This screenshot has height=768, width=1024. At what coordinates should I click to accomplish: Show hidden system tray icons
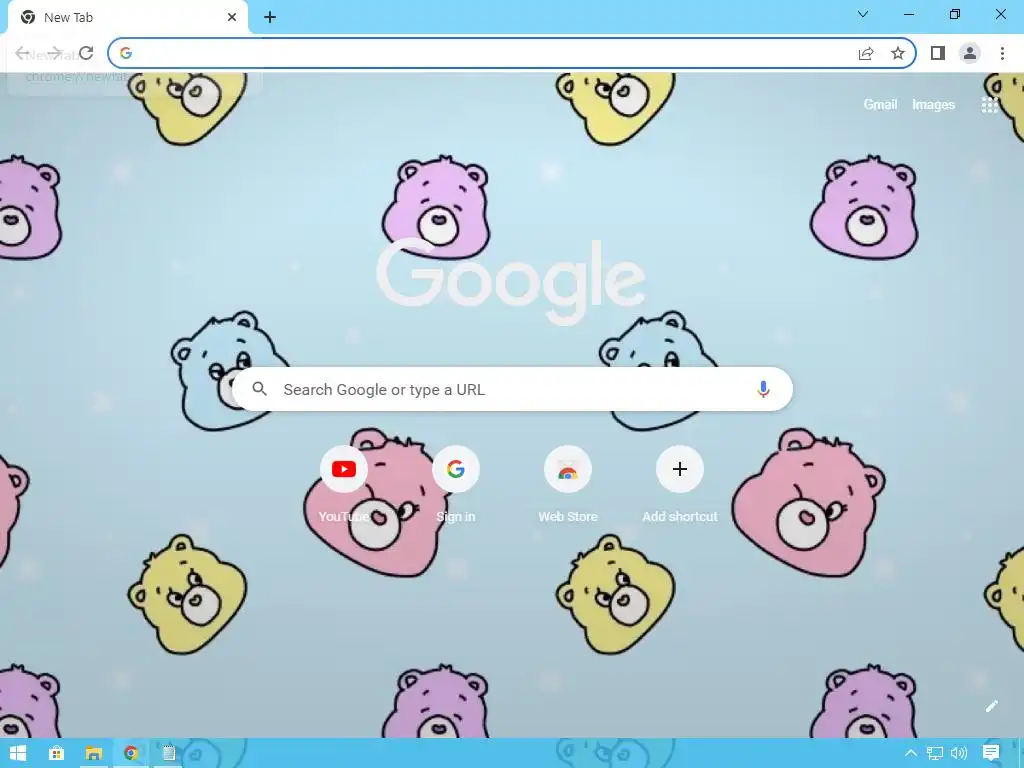[x=910, y=753]
